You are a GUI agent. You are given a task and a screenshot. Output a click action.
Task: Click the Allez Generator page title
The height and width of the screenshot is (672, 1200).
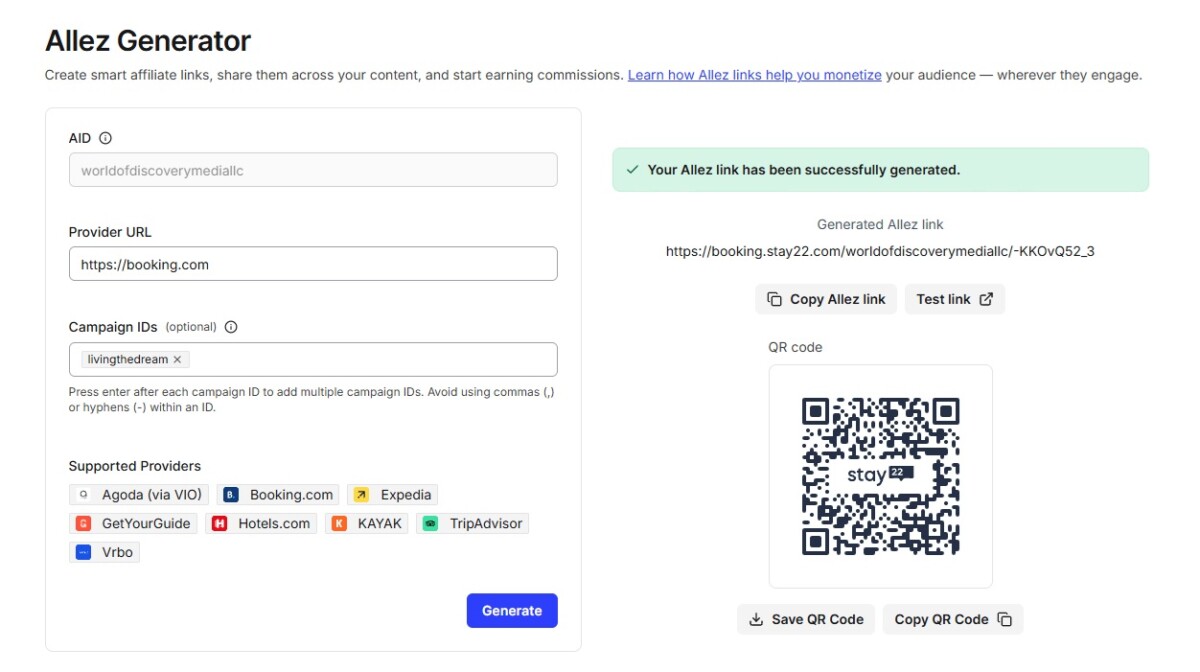point(148,41)
